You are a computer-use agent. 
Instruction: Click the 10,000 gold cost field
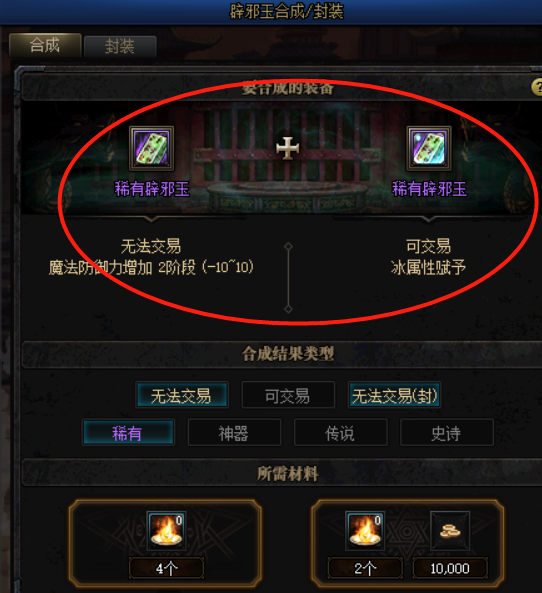[x=450, y=568]
